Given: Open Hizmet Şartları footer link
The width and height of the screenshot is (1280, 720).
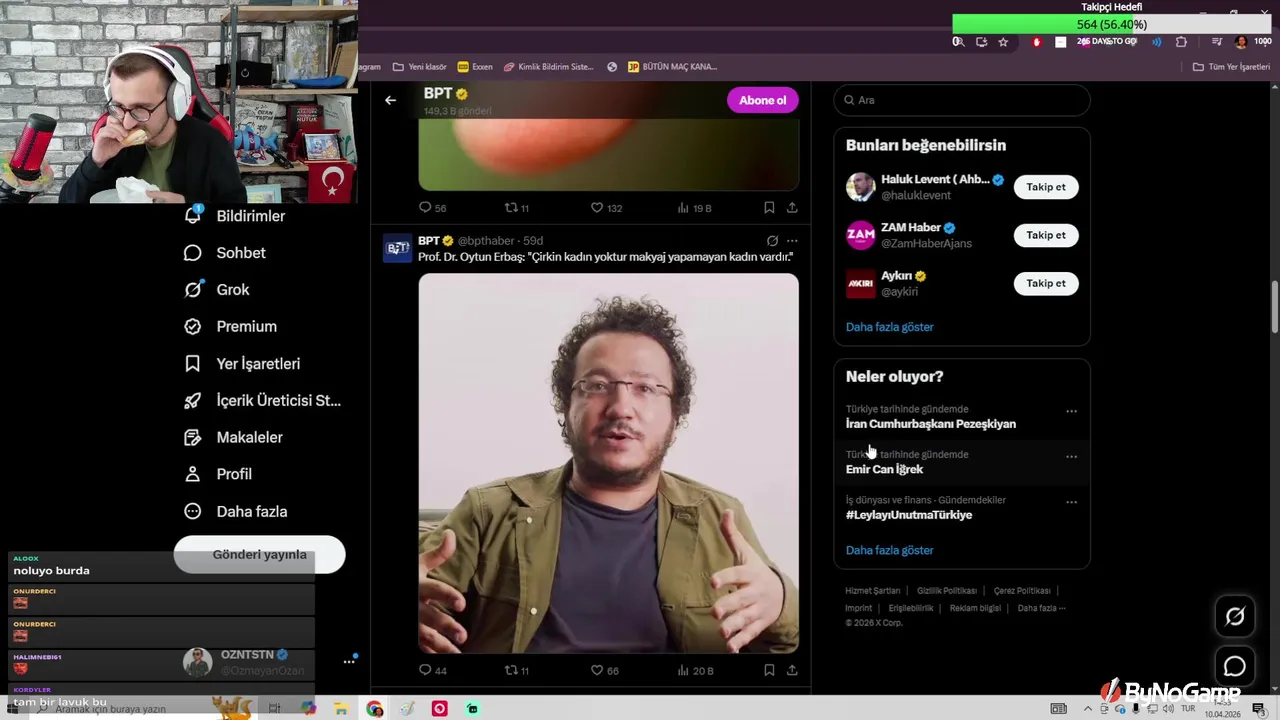Looking at the screenshot, I should 872,591.
